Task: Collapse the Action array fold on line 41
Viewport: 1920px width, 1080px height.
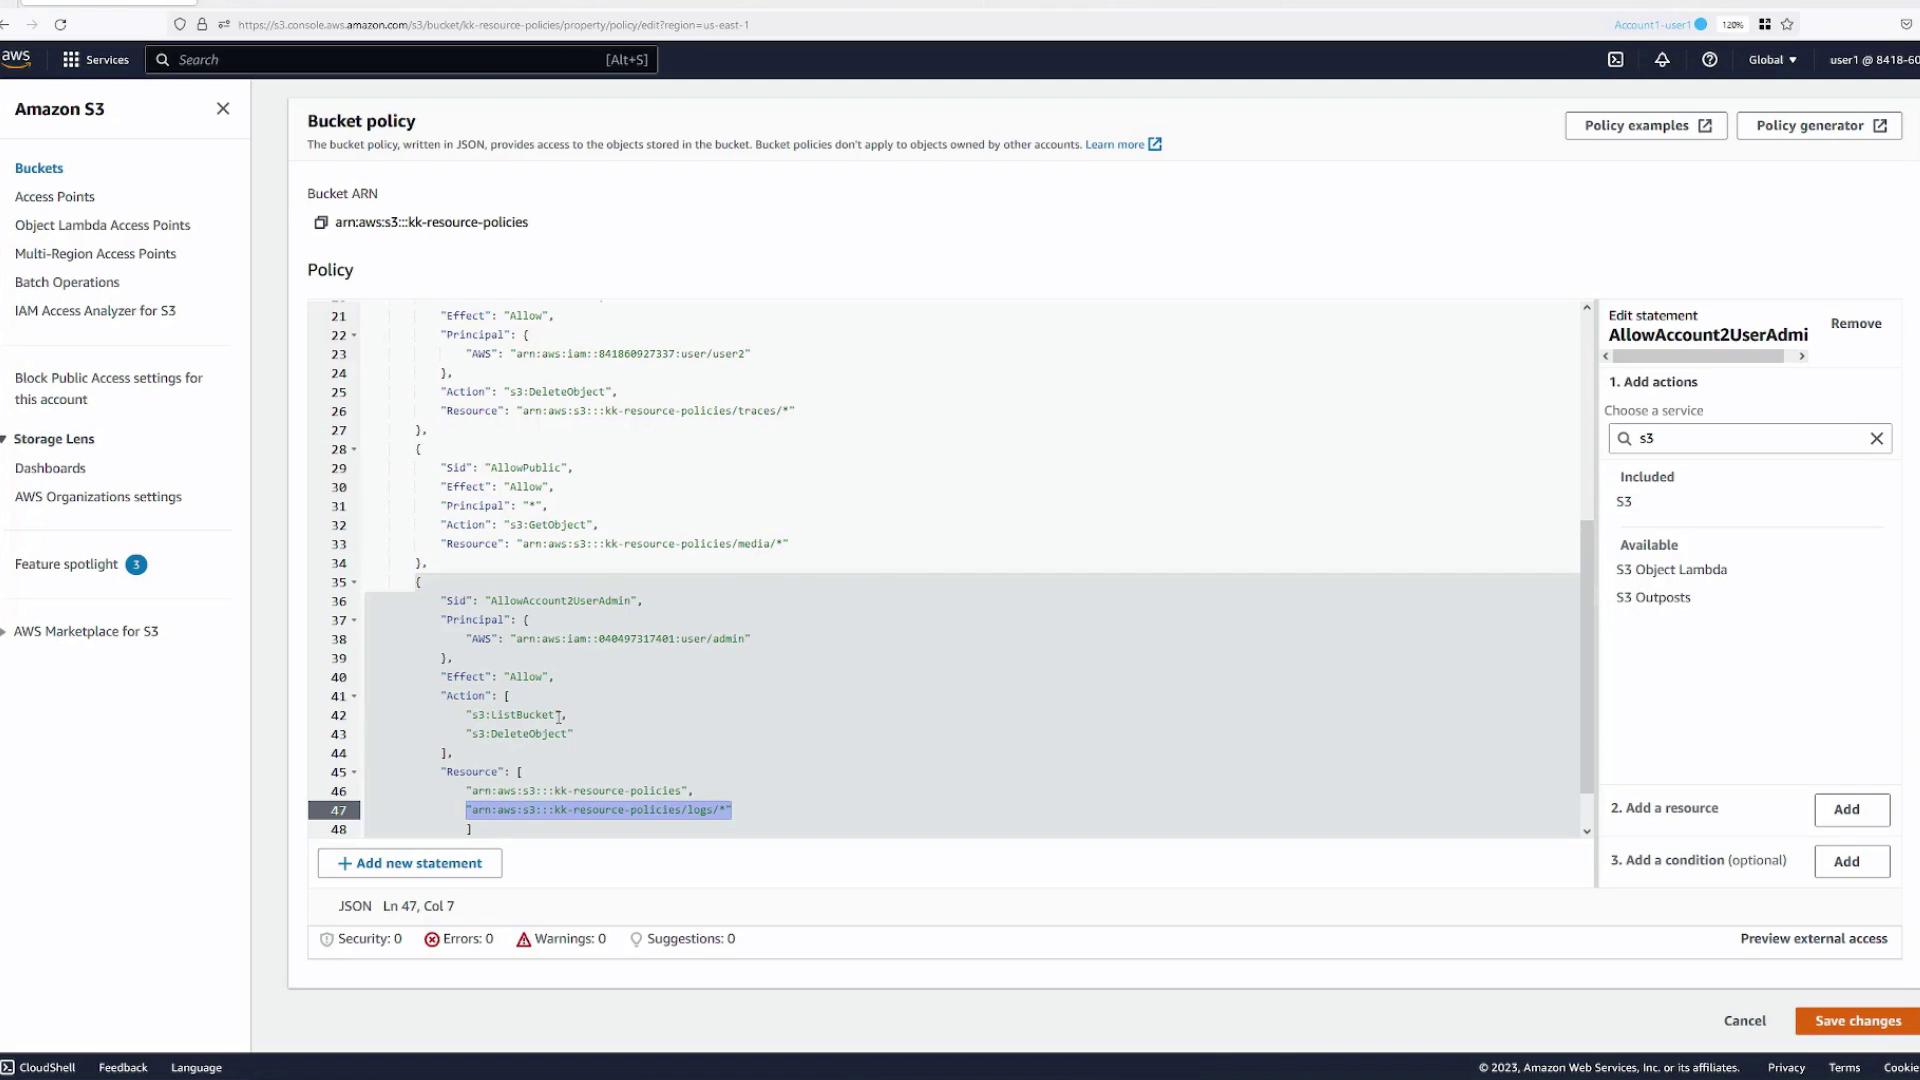Action: coord(354,696)
